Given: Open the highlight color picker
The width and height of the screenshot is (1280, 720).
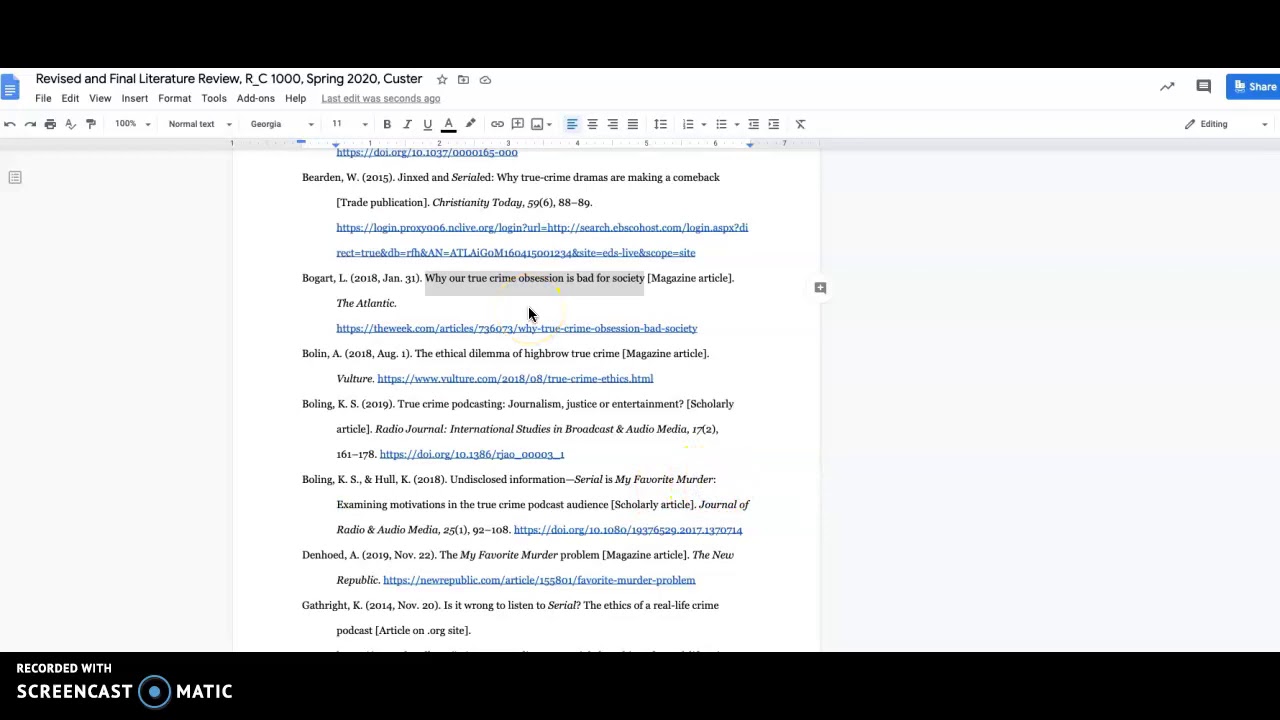Looking at the screenshot, I should tap(470, 124).
